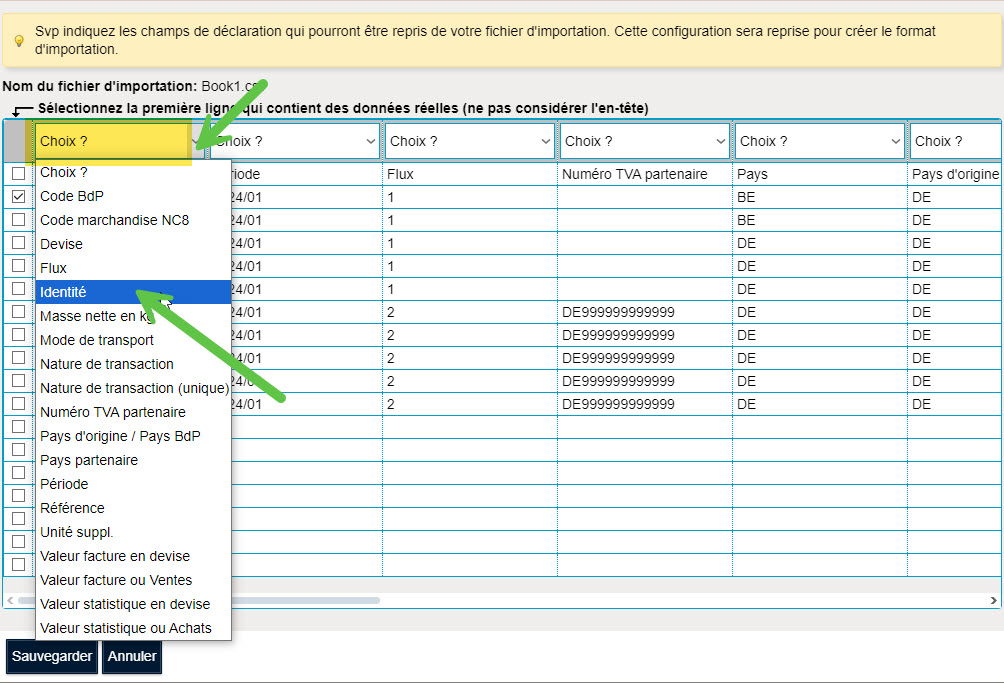
Task: Click the 'Pays d'origine' table cell
Action: coord(955,174)
